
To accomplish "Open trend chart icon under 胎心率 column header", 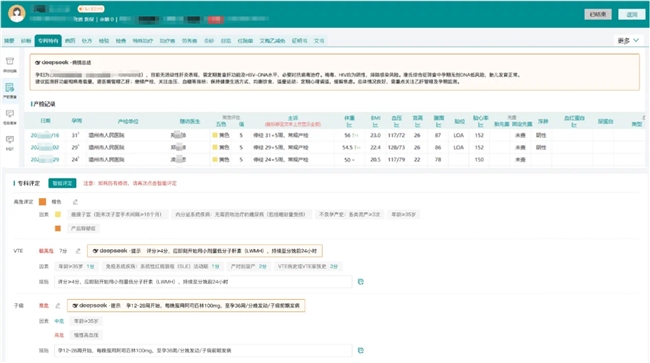I will click(x=480, y=125).
